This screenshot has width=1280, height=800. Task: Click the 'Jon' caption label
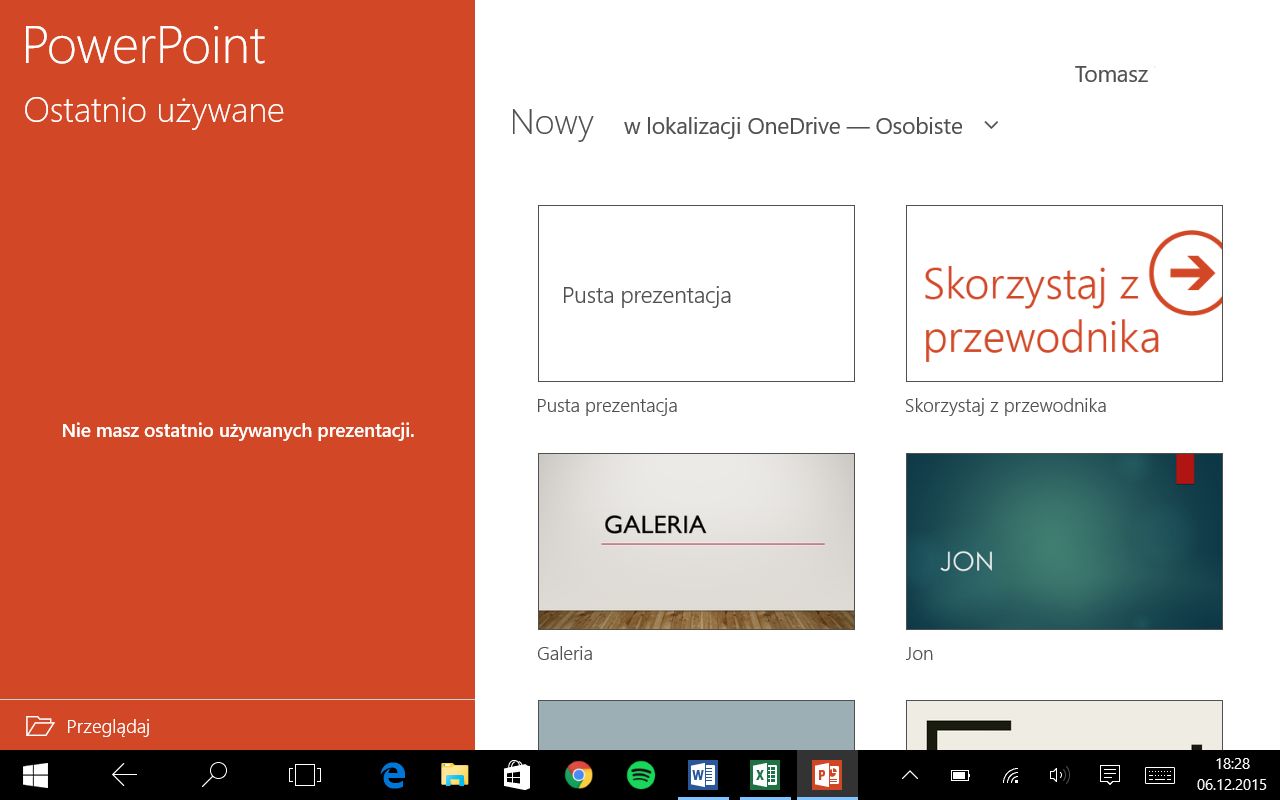click(919, 654)
